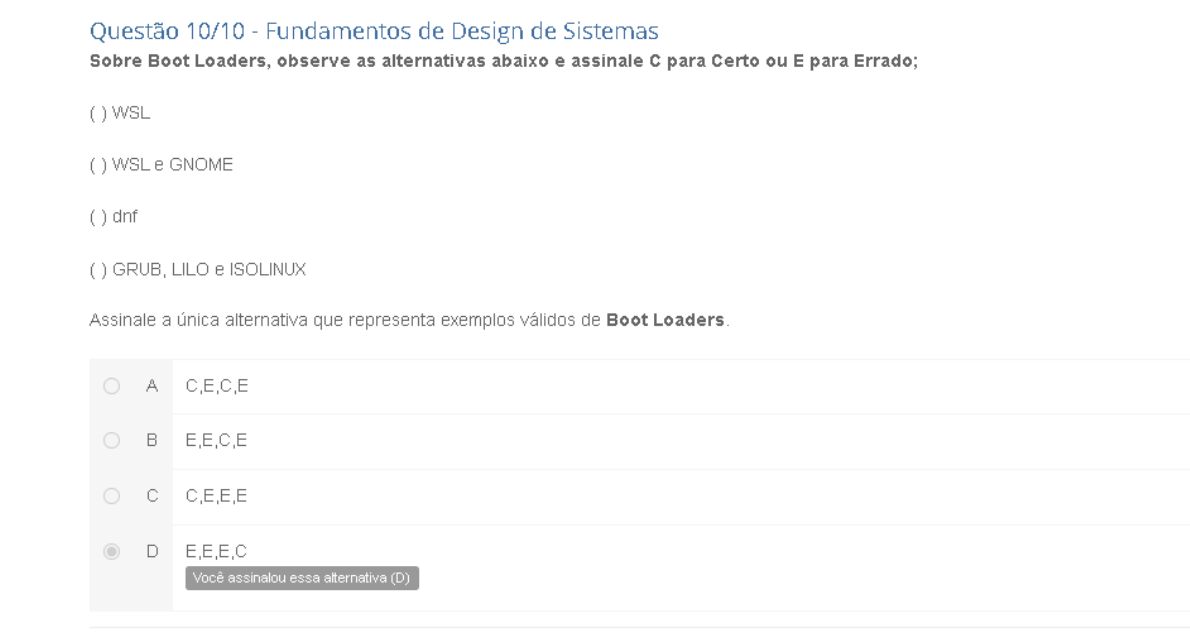The width and height of the screenshot is (1190, 632).
Task: Choose the answer text "C,E,E,E"
Action: pyautogui.click(x=217, y=496)
